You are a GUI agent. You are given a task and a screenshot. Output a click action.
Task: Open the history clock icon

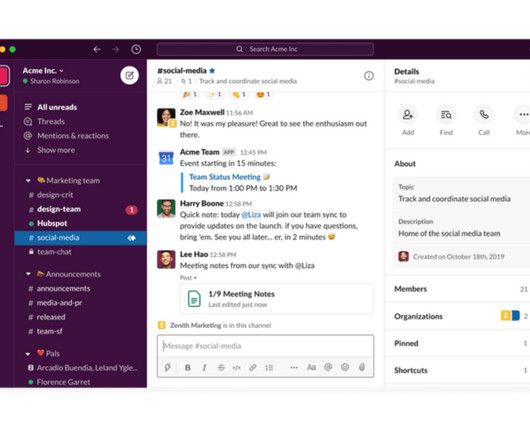click(x=136, y=49)
